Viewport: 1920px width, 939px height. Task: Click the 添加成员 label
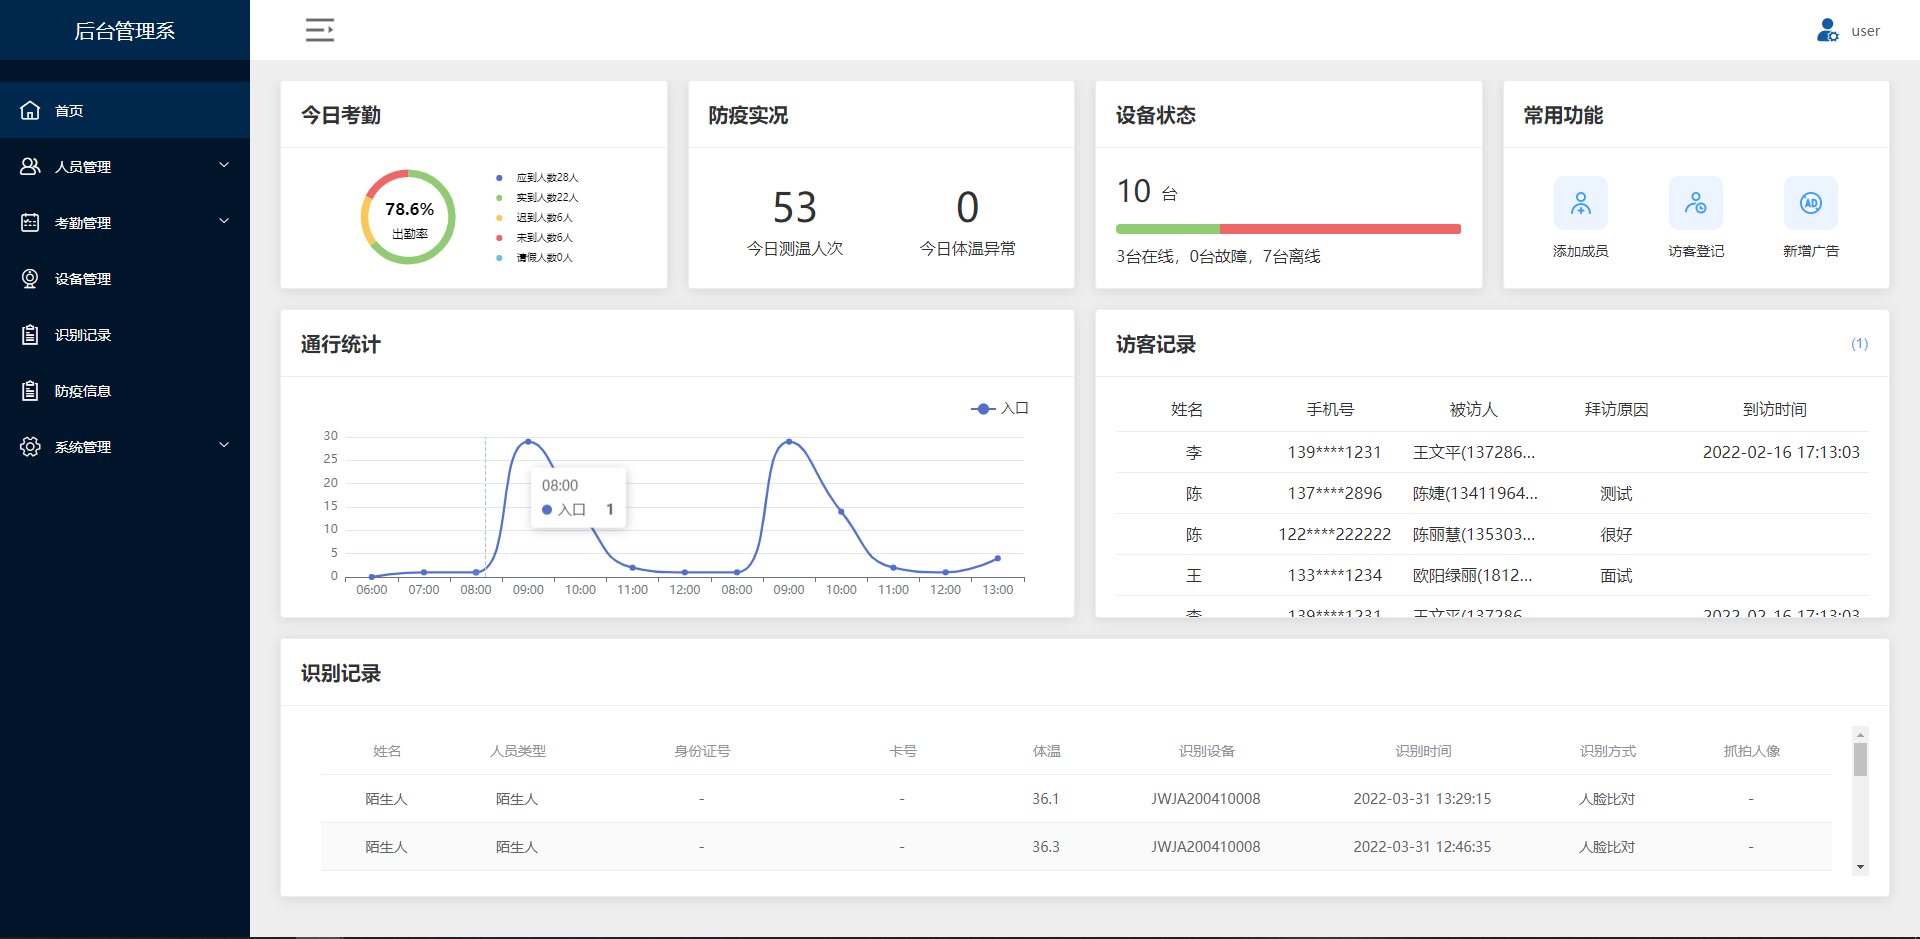pyautogui.click(x=1580, y=251)
